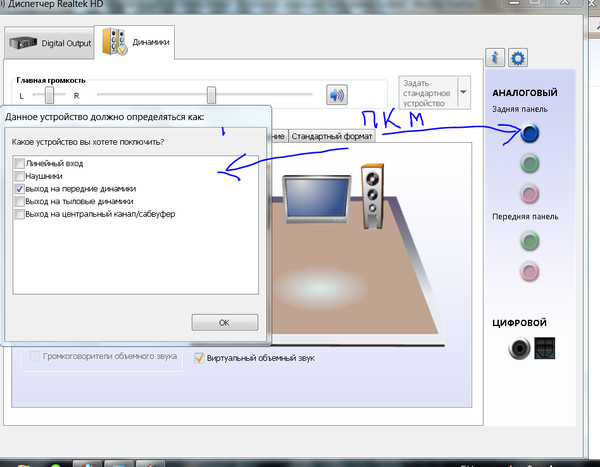Click the round digital coaxial connector icon

point(519,348)
